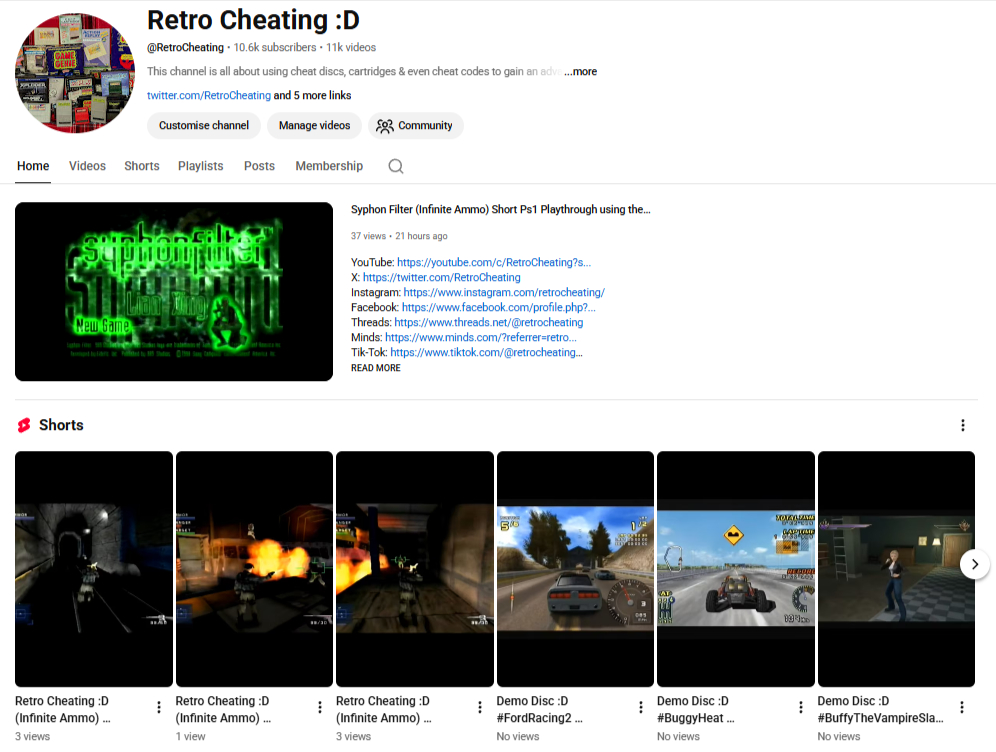This screenshot has width=996, height=752.
Task: Click the Customise channel button
Action: pyautogui.click(x=204, y=125)
